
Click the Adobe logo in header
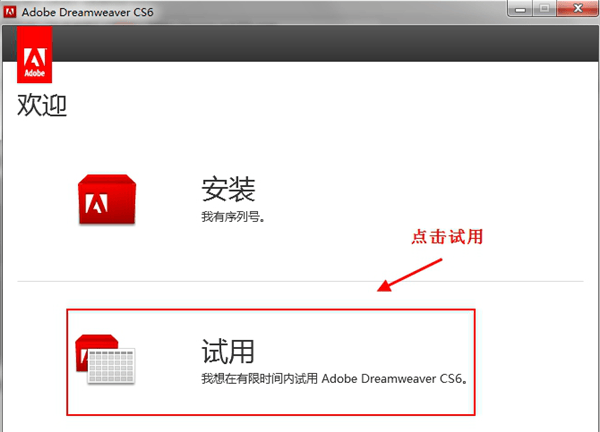(x=34, y=54)
